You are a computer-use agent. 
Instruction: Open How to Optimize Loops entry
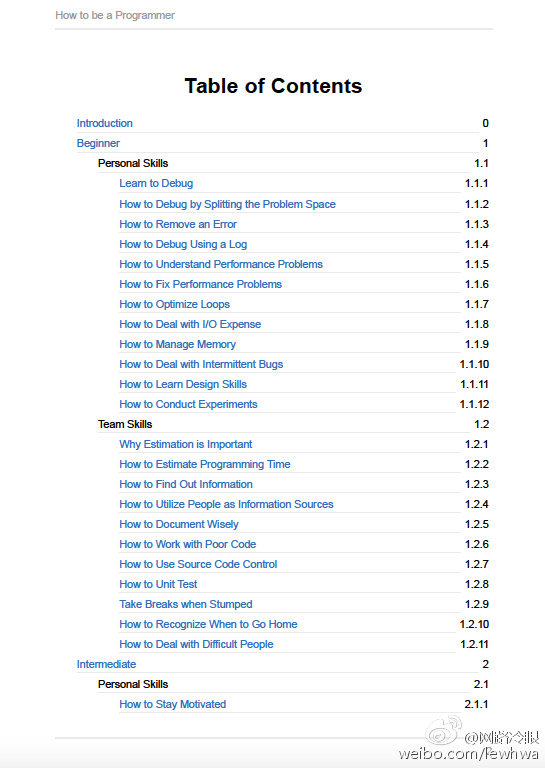tap(174, 304)
